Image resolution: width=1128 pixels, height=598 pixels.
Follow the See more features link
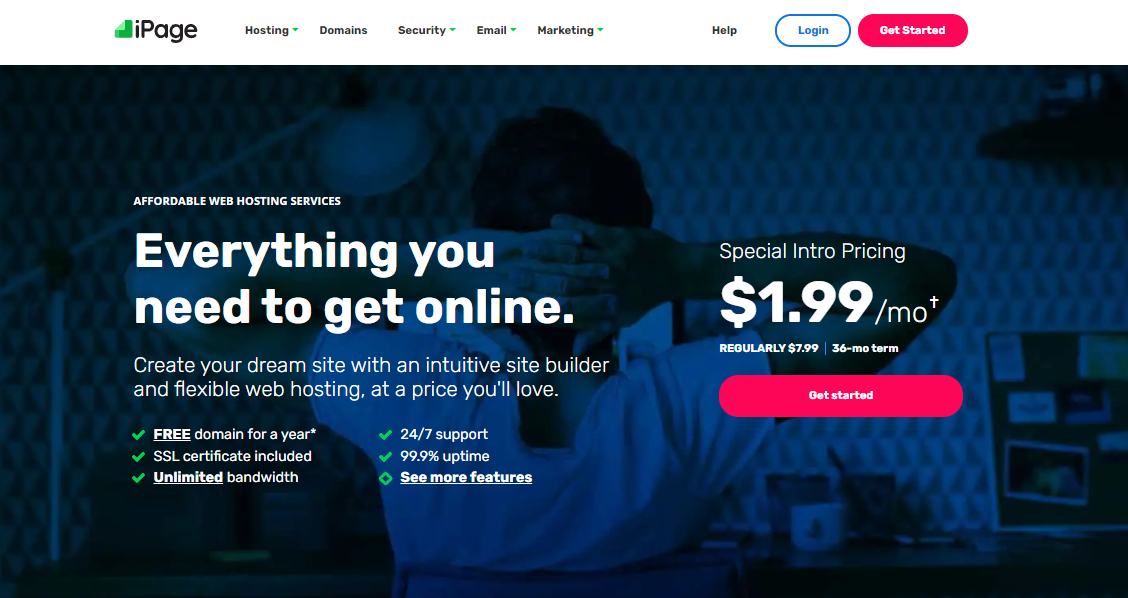click(466, 477)
